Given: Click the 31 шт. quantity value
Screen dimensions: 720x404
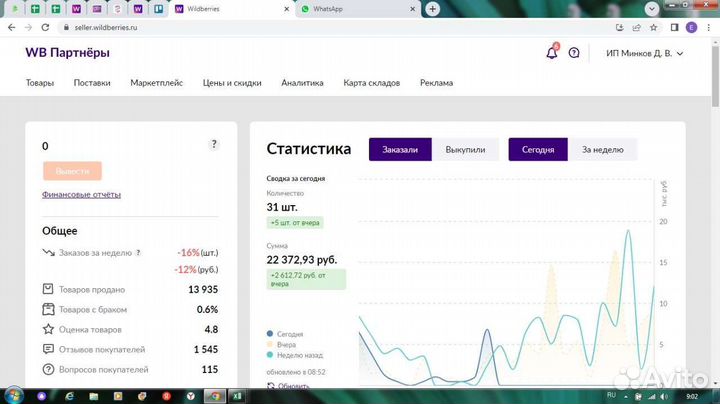Looking at the screenshot, I should pos(282,207).
